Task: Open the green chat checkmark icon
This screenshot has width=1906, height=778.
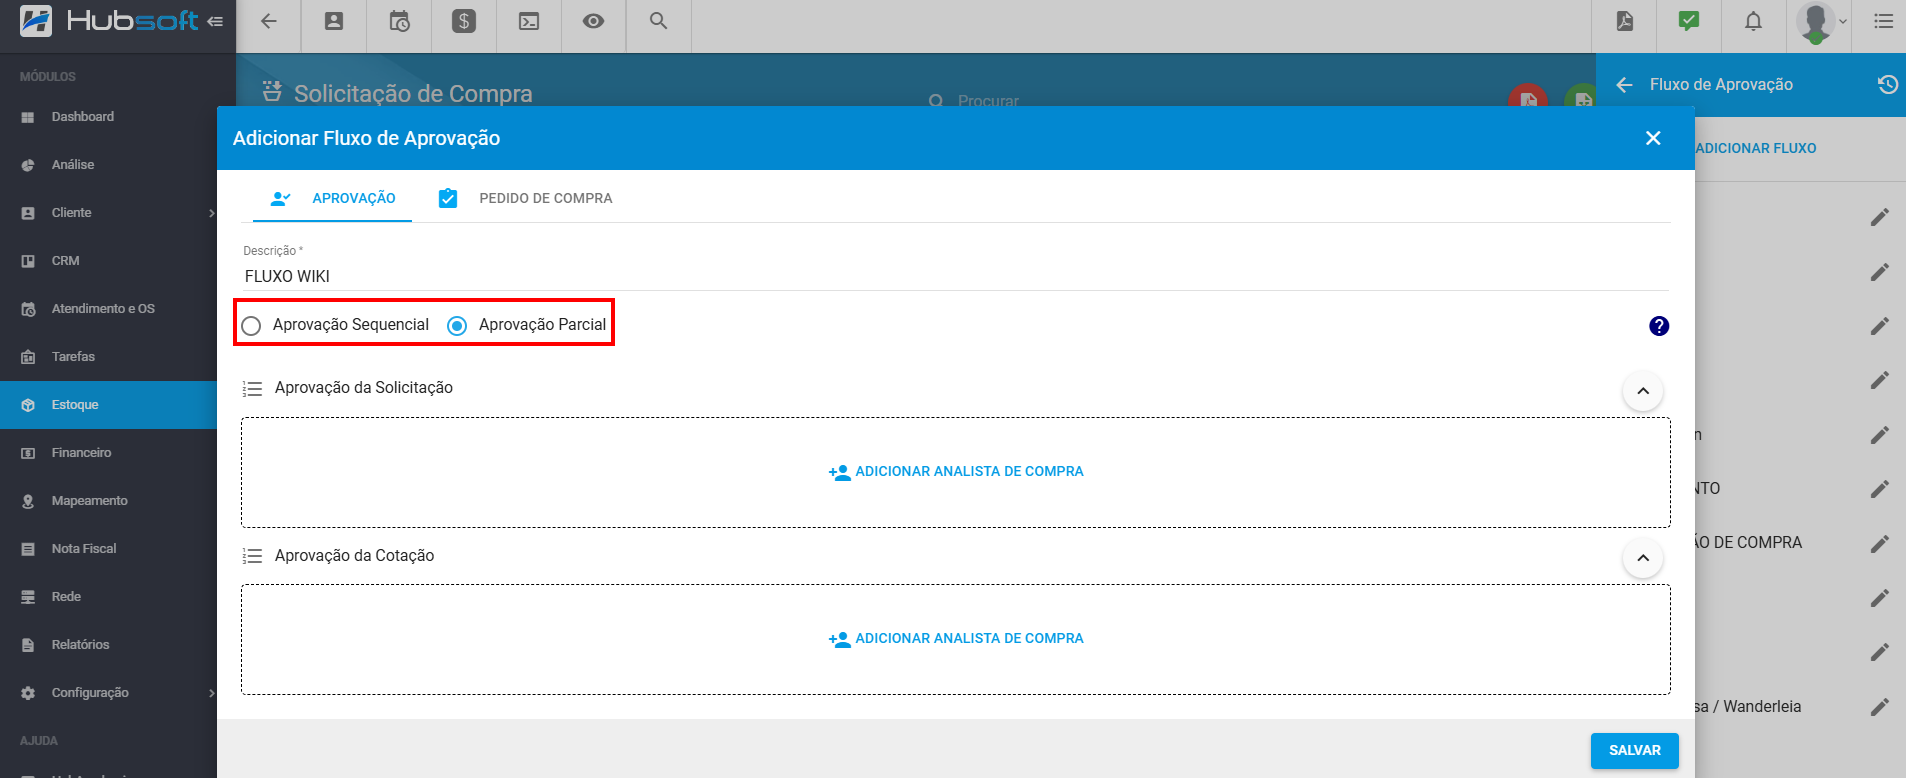Action: pyautogui.click(x=1689, y=21)
